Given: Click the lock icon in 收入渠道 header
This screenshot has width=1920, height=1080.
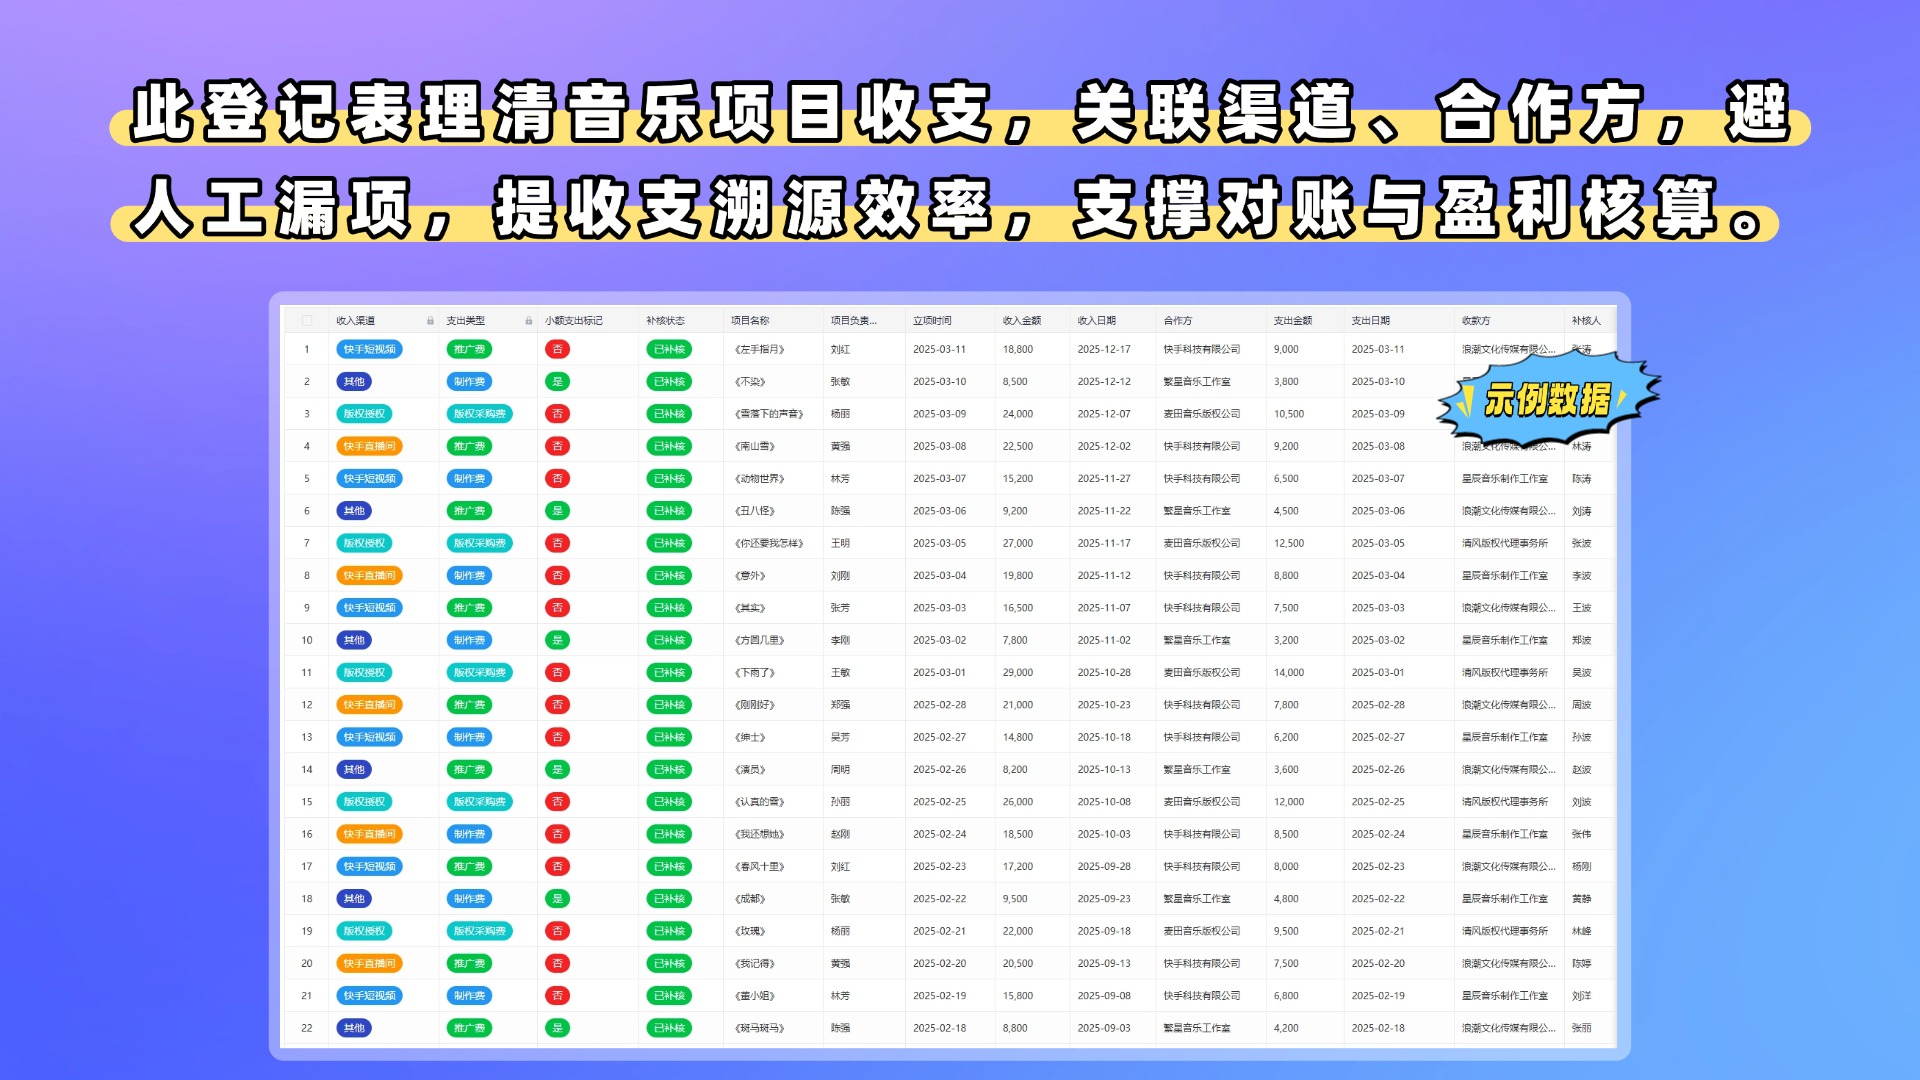Looking at the screenshot, I should click(x=430, y=321).
